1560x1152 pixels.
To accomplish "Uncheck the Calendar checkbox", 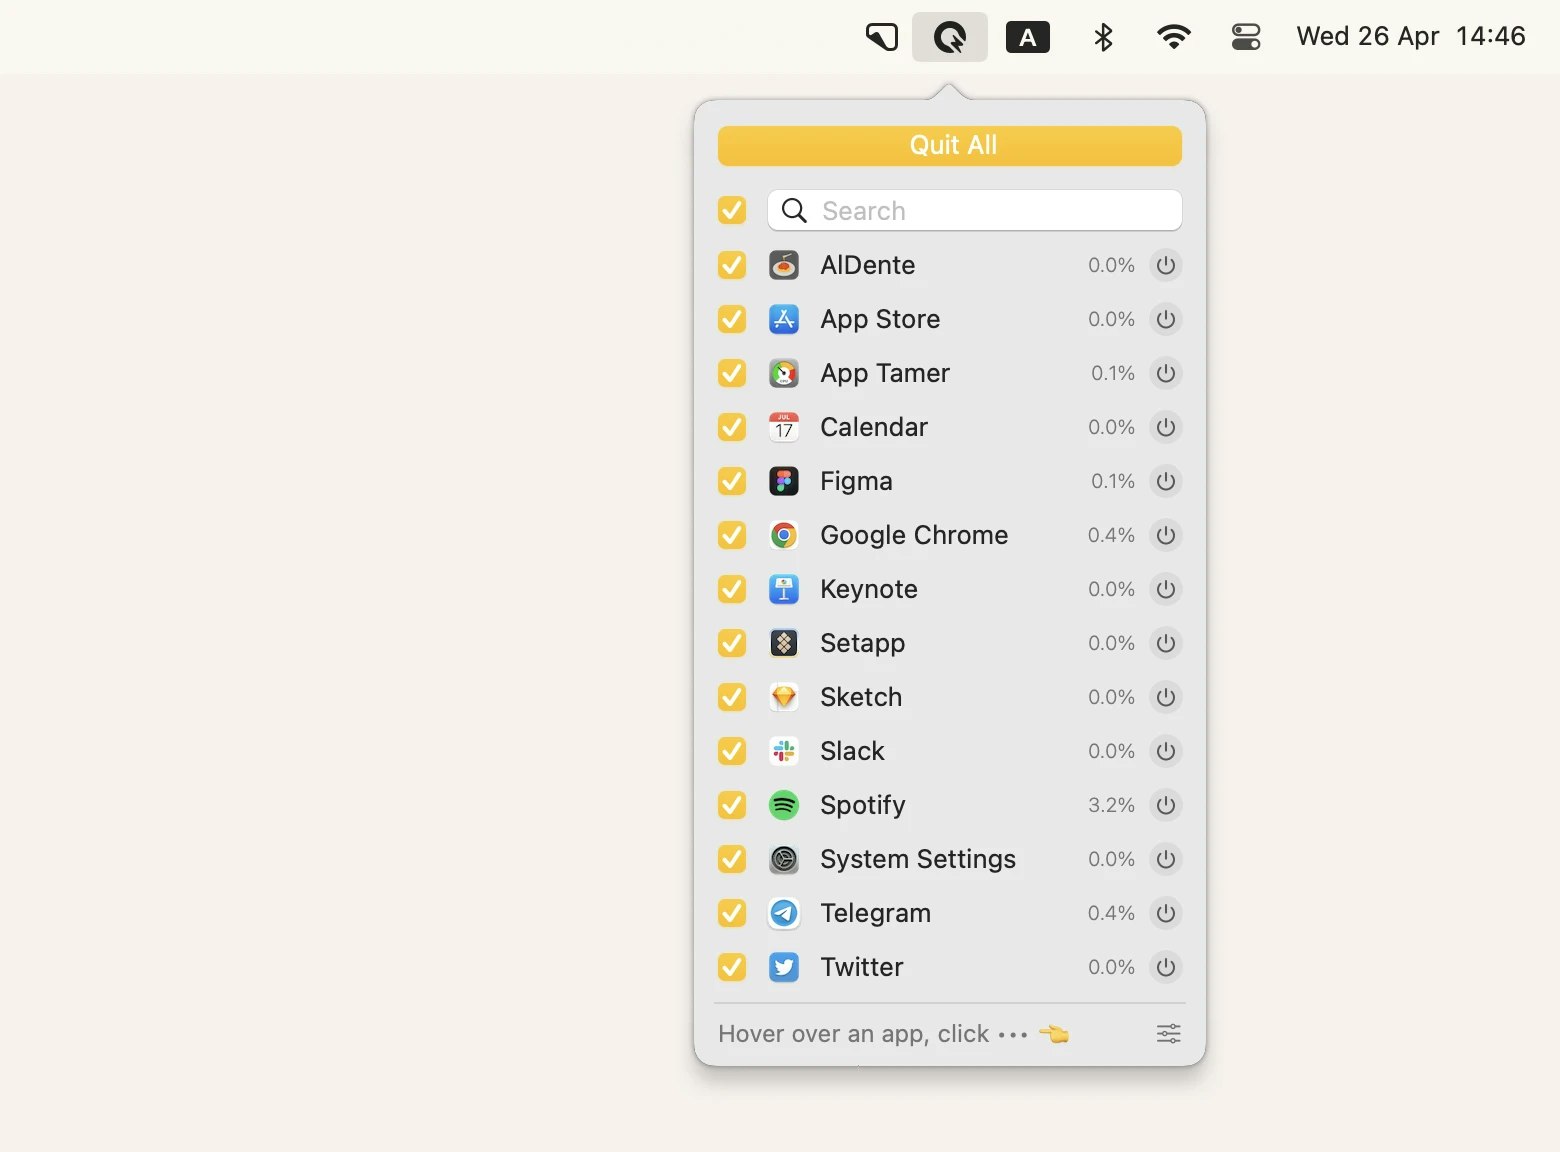I will tap(732, 427).
